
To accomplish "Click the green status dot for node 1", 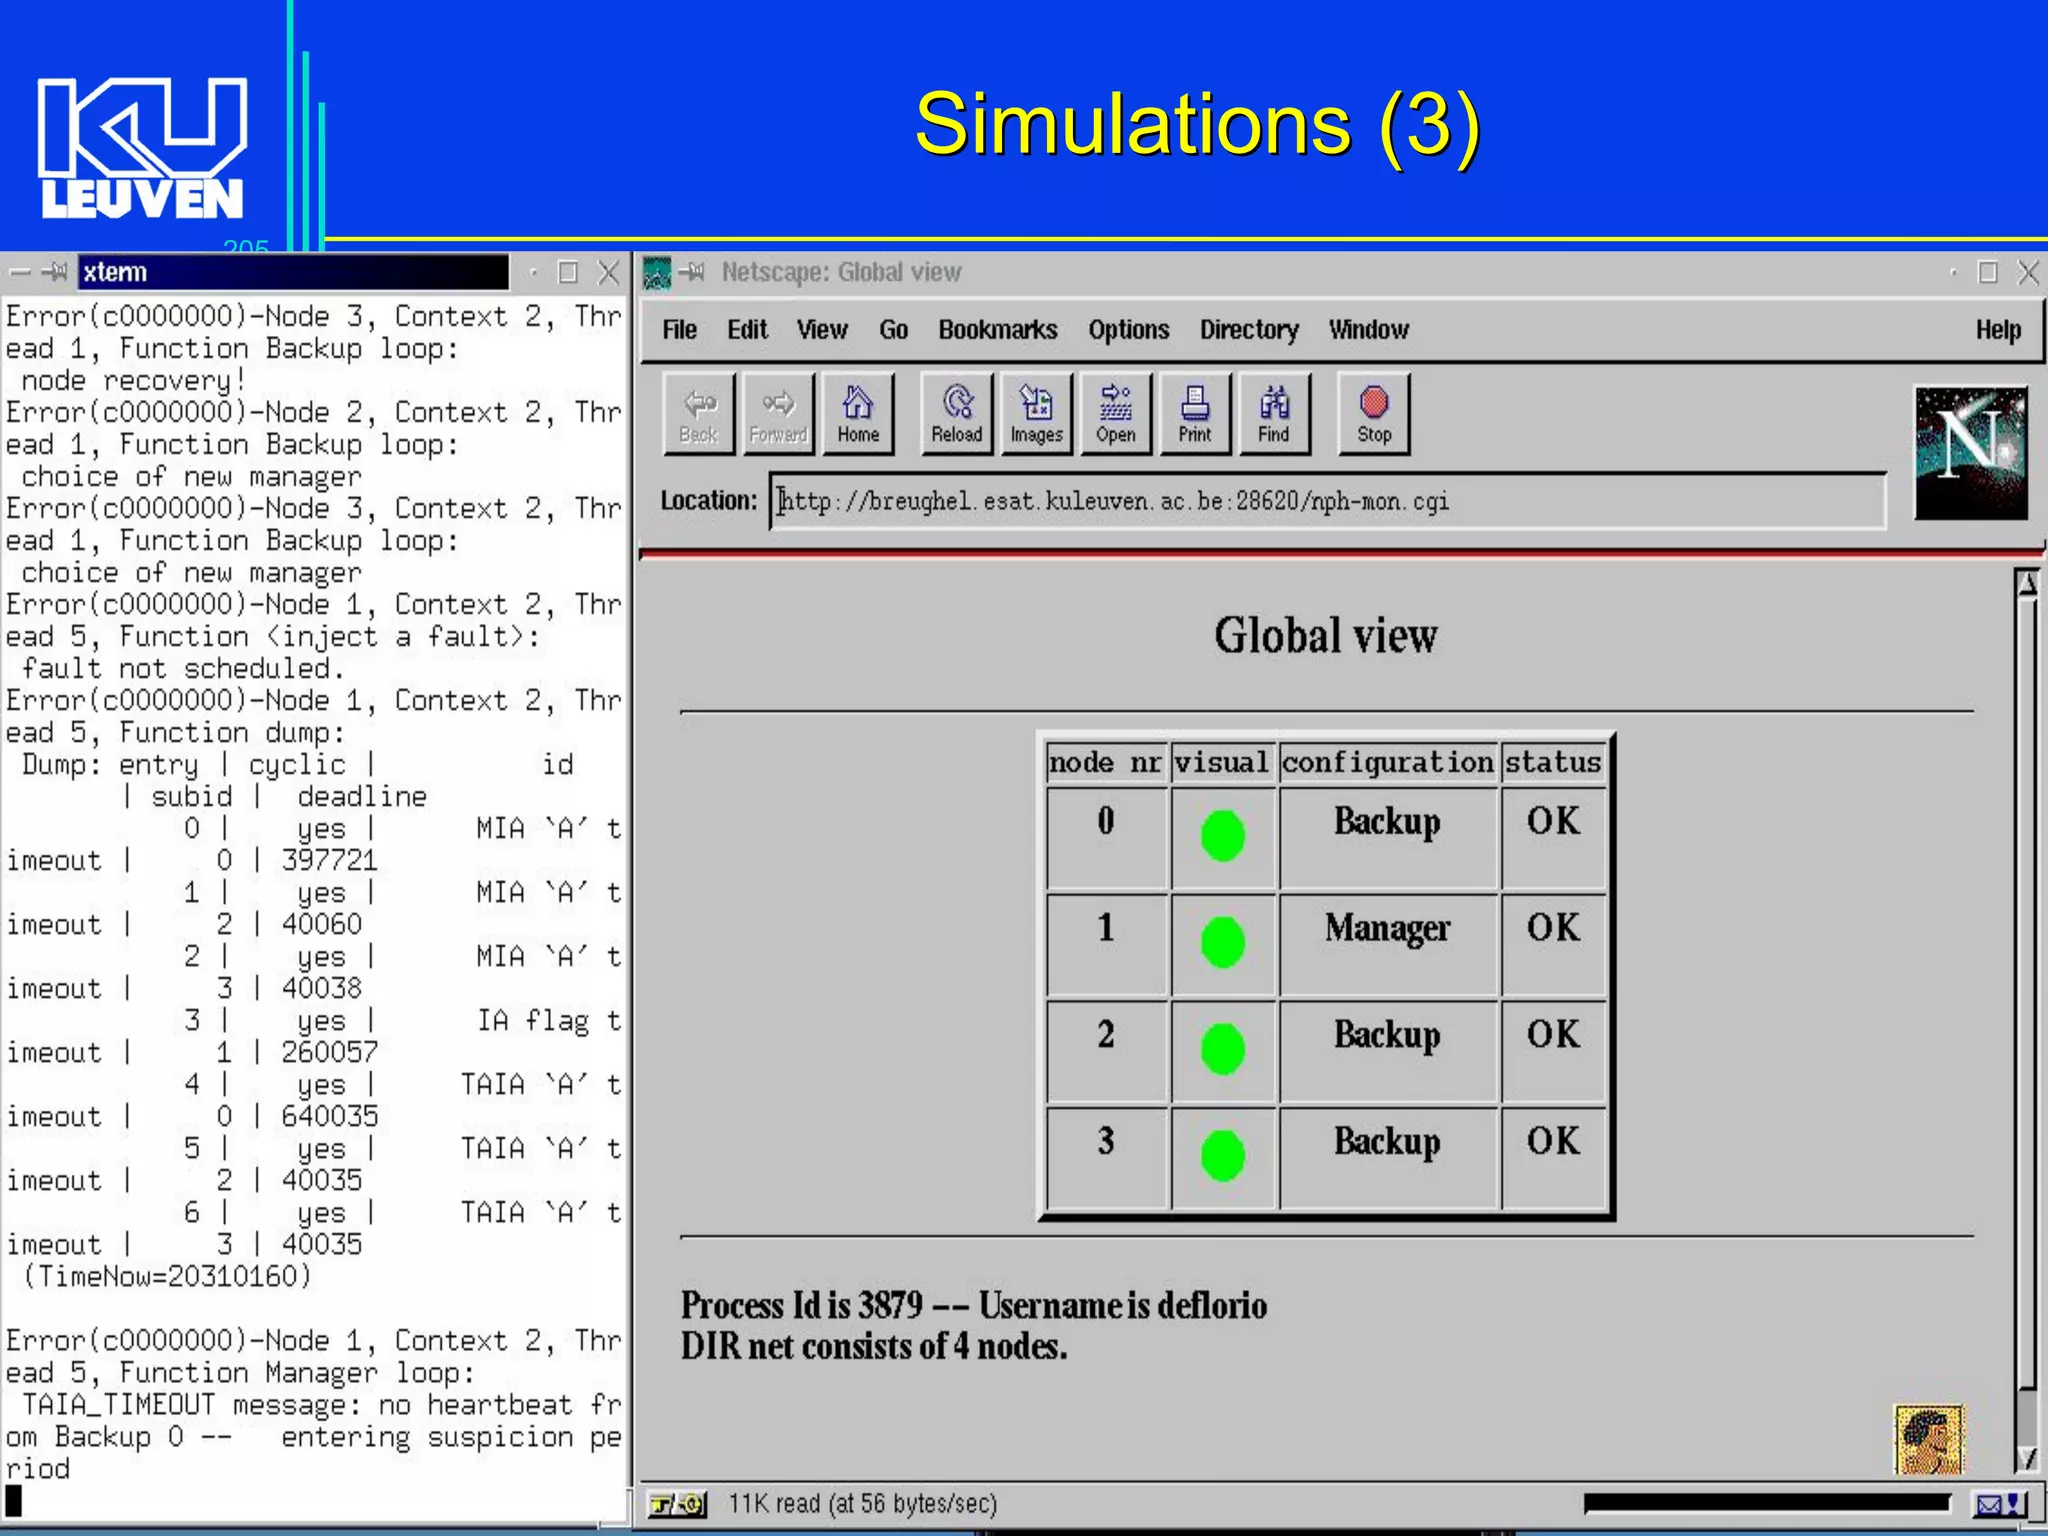I will [1222, 942].
